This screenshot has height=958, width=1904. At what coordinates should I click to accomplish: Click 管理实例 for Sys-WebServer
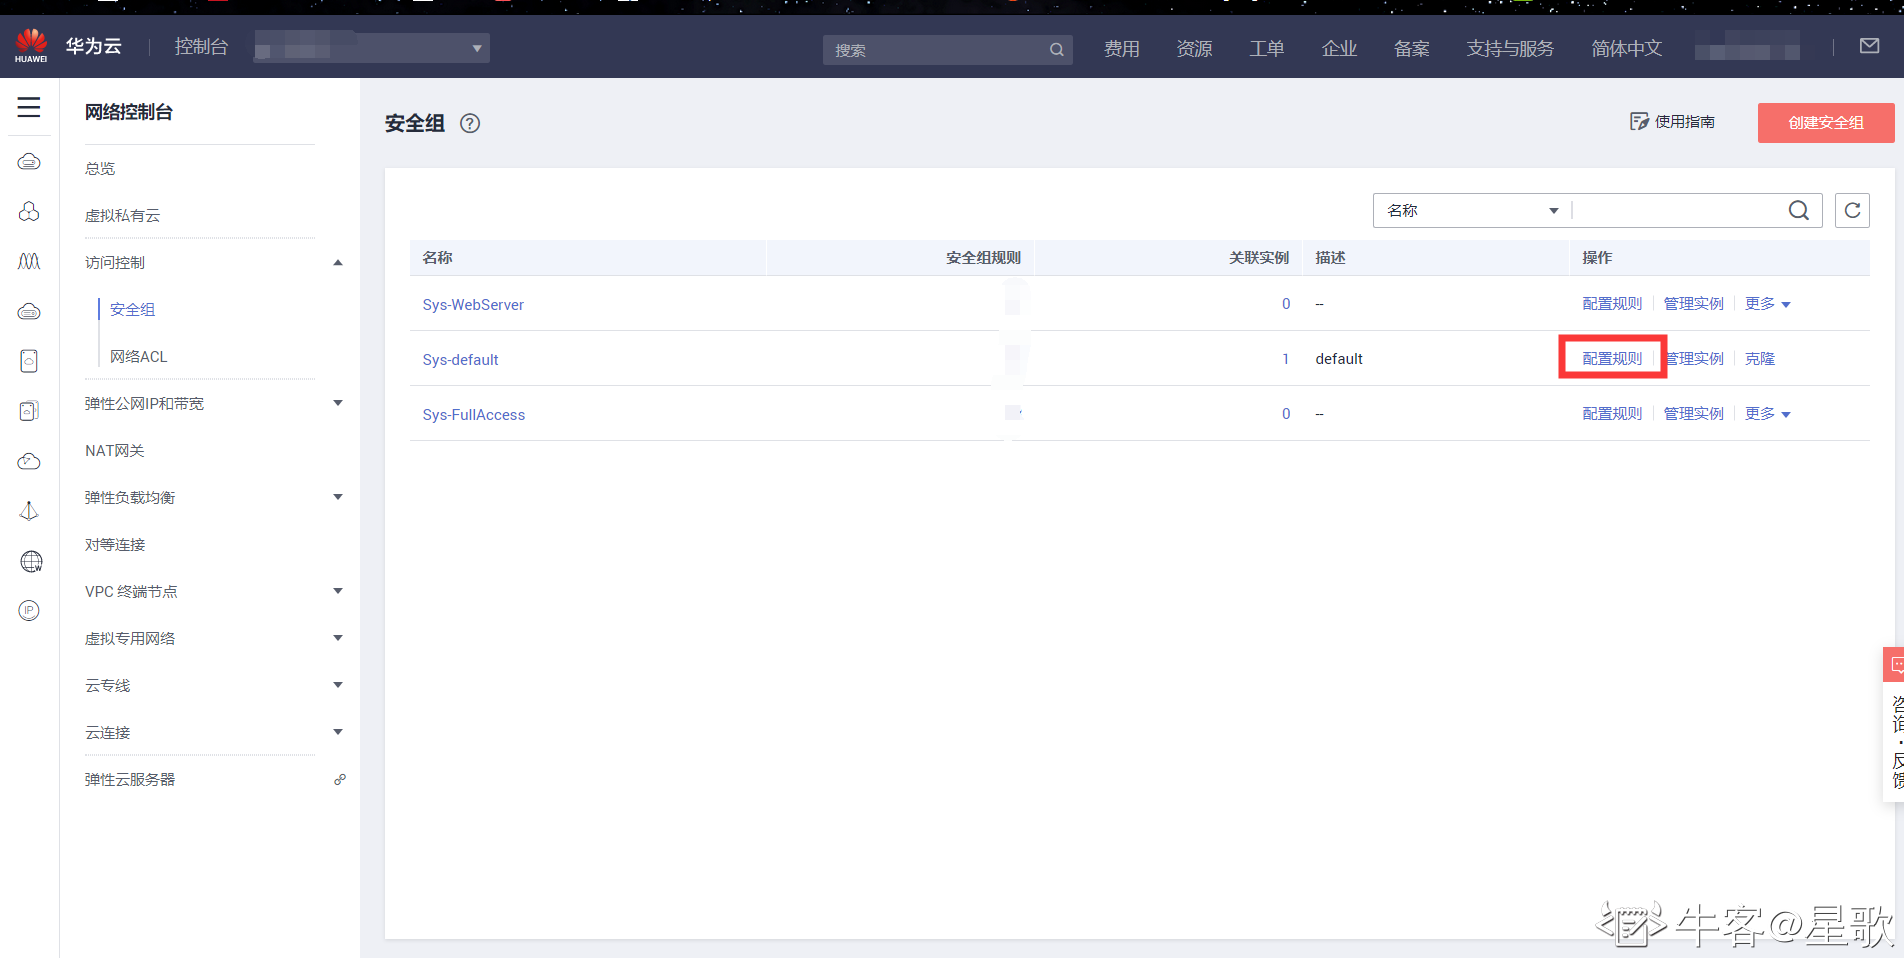1693,304
